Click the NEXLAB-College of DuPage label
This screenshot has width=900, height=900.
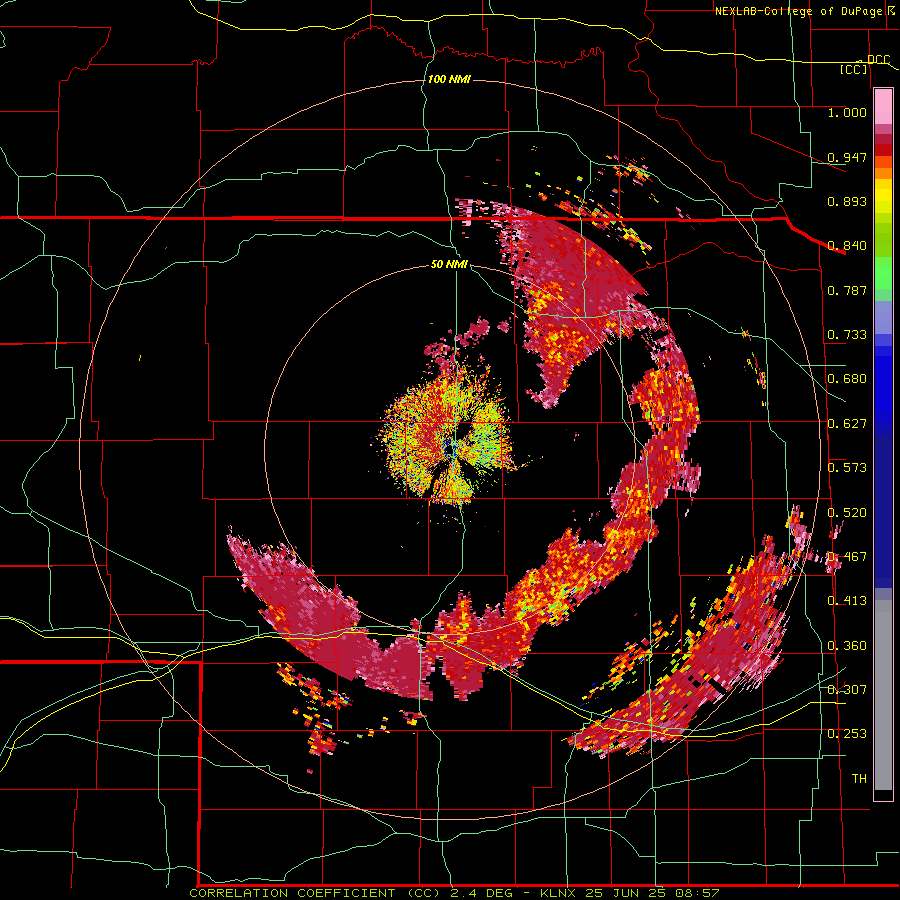tap(798, 11)
